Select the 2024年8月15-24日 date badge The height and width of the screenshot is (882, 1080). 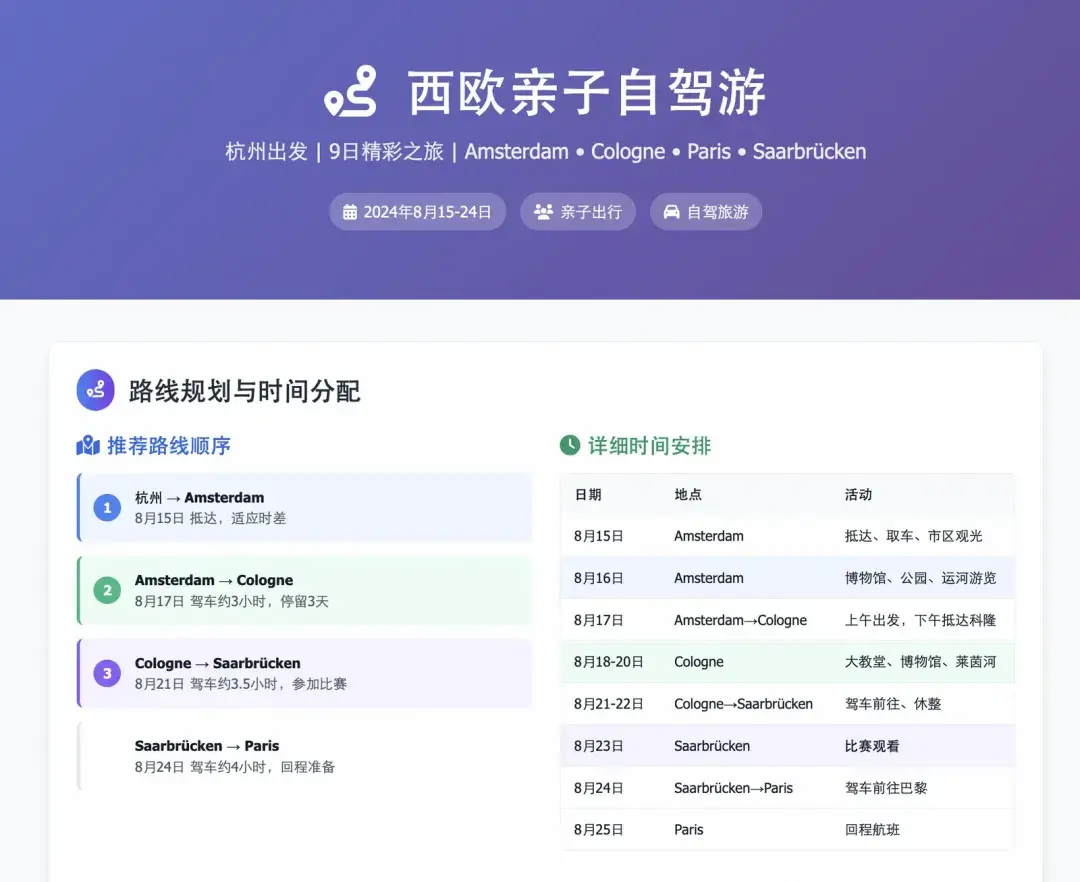coord(417,212)
